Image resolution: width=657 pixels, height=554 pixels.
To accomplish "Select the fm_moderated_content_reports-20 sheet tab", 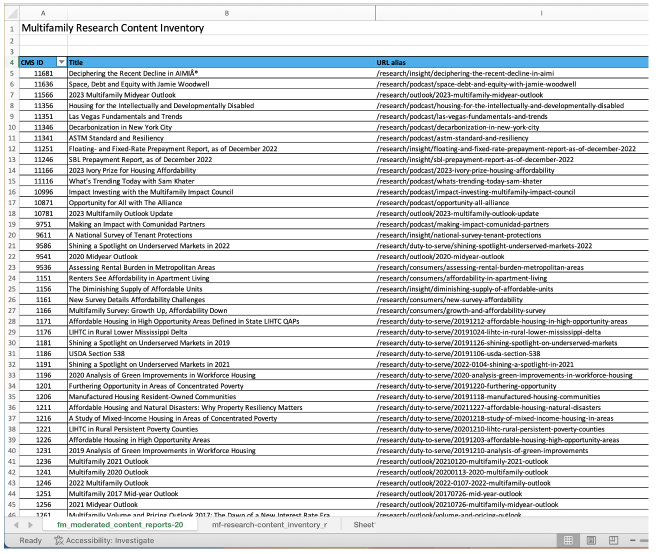I will point(120,525).
